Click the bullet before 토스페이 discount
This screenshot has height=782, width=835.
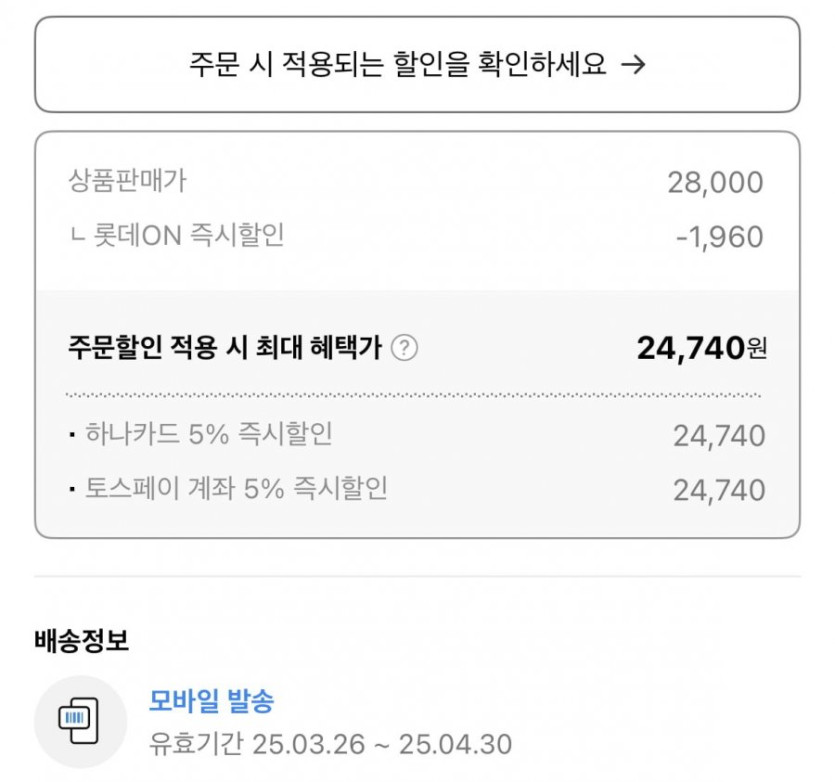coord(72,491)
